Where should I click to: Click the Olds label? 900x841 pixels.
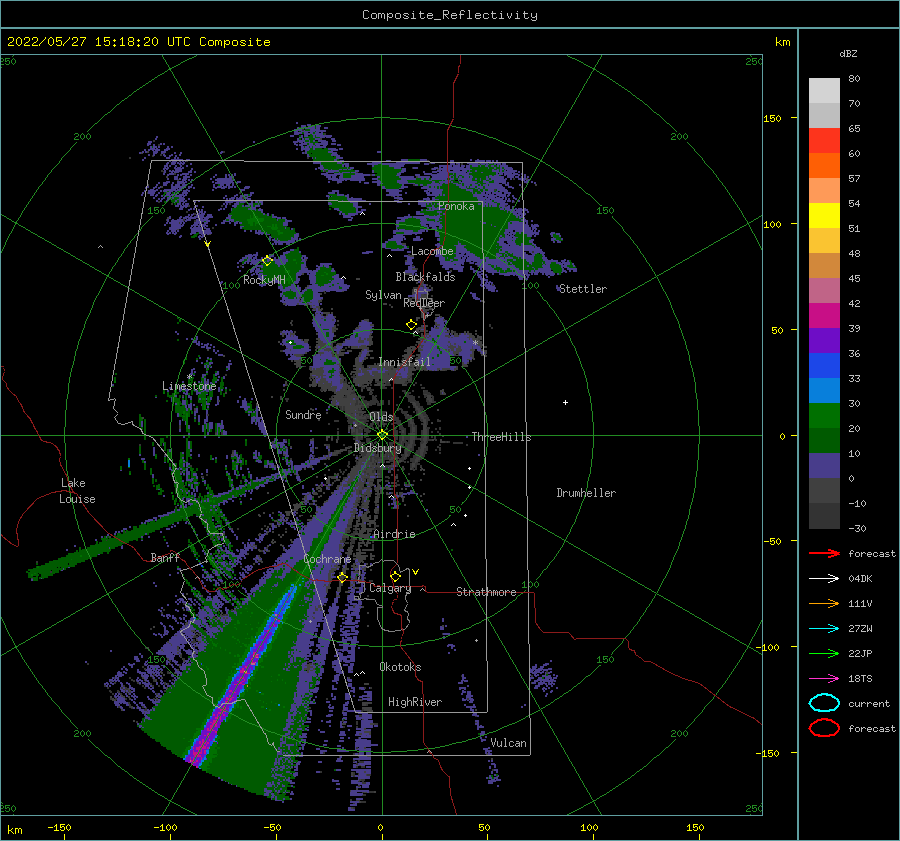tap(381, 417)
